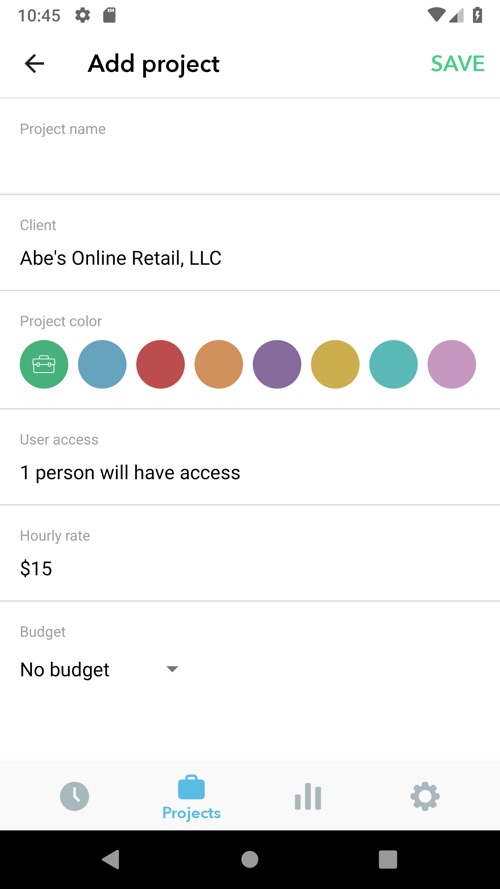Select the teal project color
This screenshot has height=889, width=500.
pos(393,364)
